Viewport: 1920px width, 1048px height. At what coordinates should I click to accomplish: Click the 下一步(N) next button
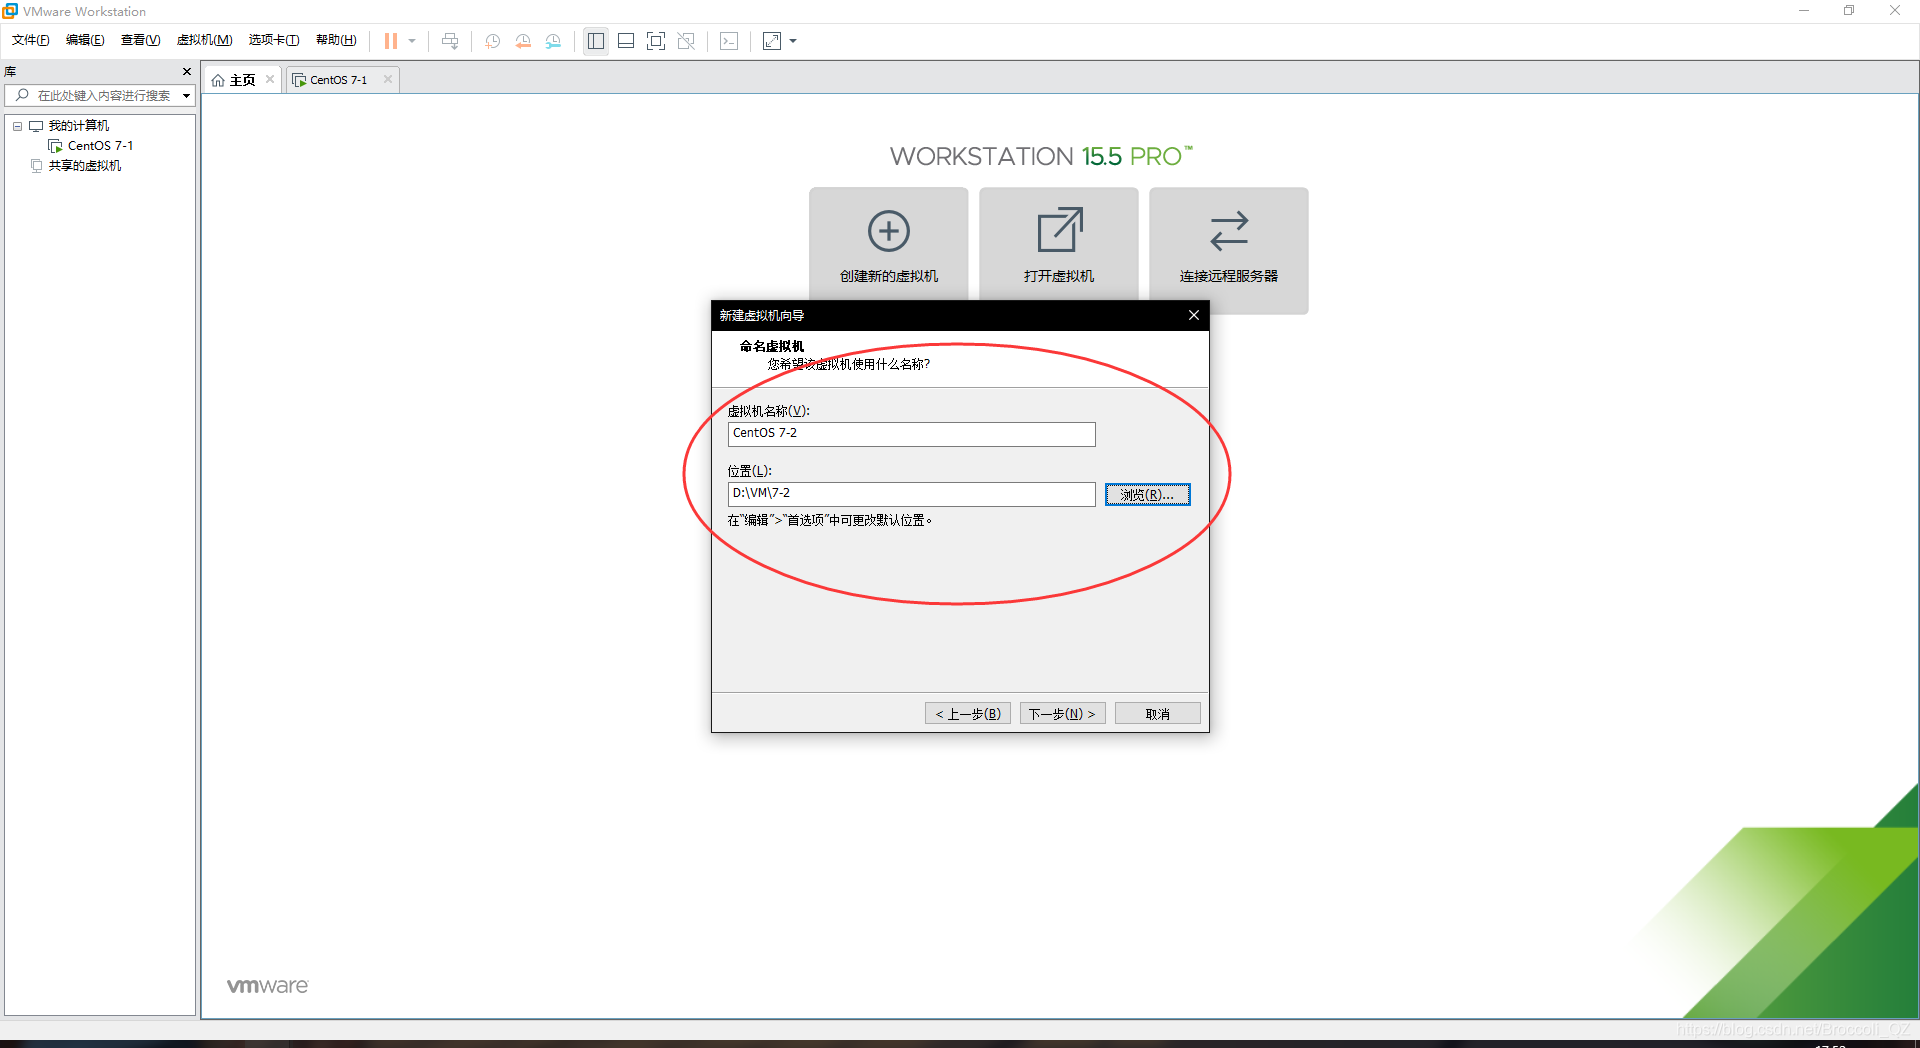1062,714
